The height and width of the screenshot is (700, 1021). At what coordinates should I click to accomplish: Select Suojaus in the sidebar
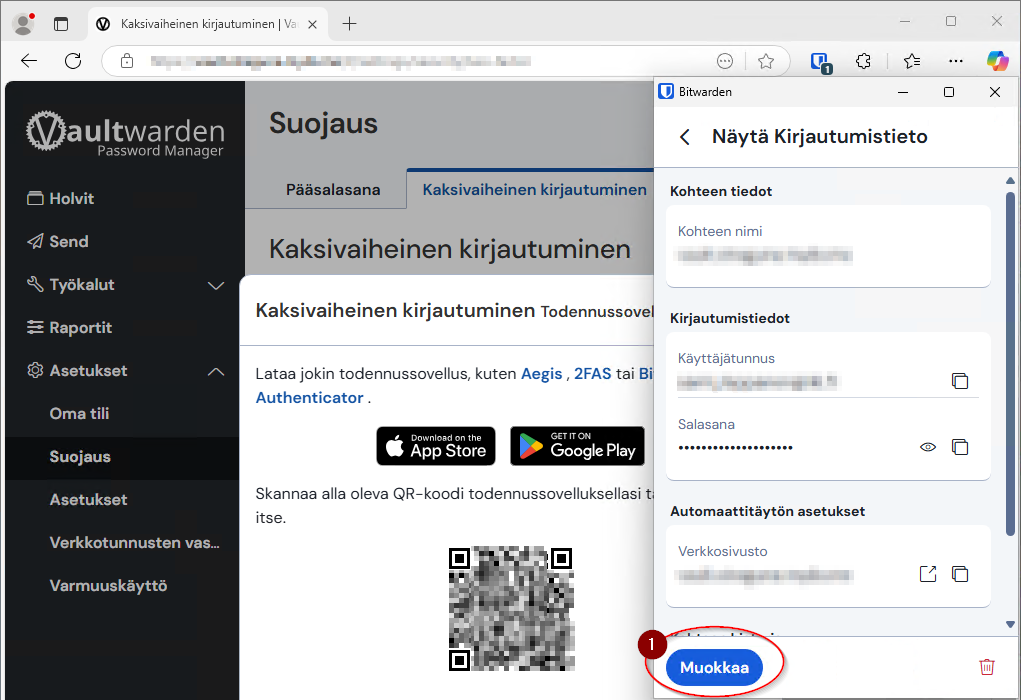pos(80,456)
